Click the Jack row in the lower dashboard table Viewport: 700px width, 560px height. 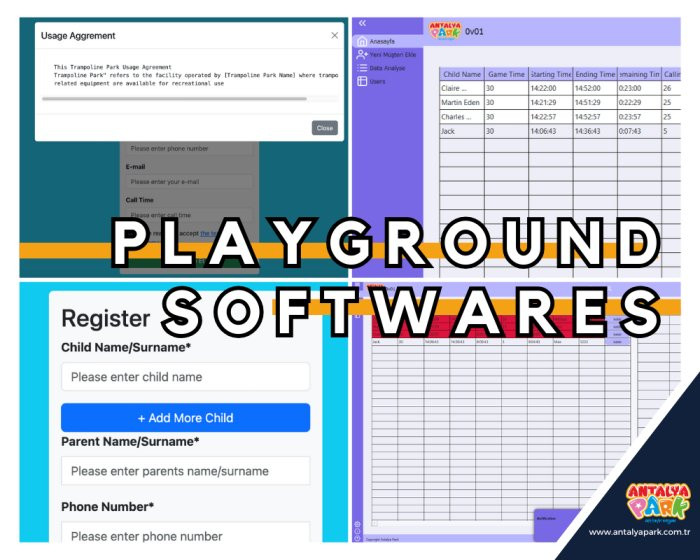click(501, 342)
